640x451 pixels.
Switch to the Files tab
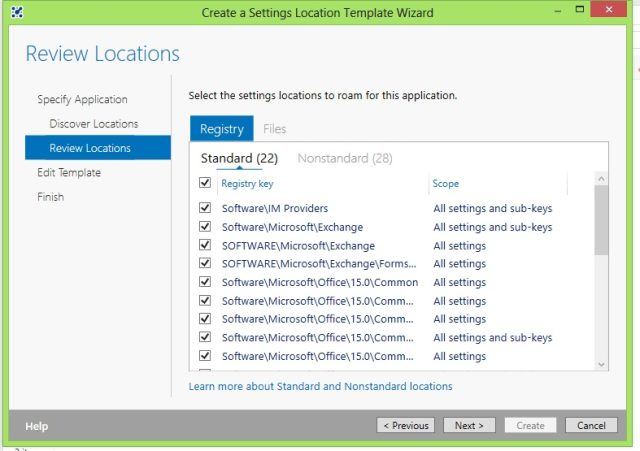274,129
